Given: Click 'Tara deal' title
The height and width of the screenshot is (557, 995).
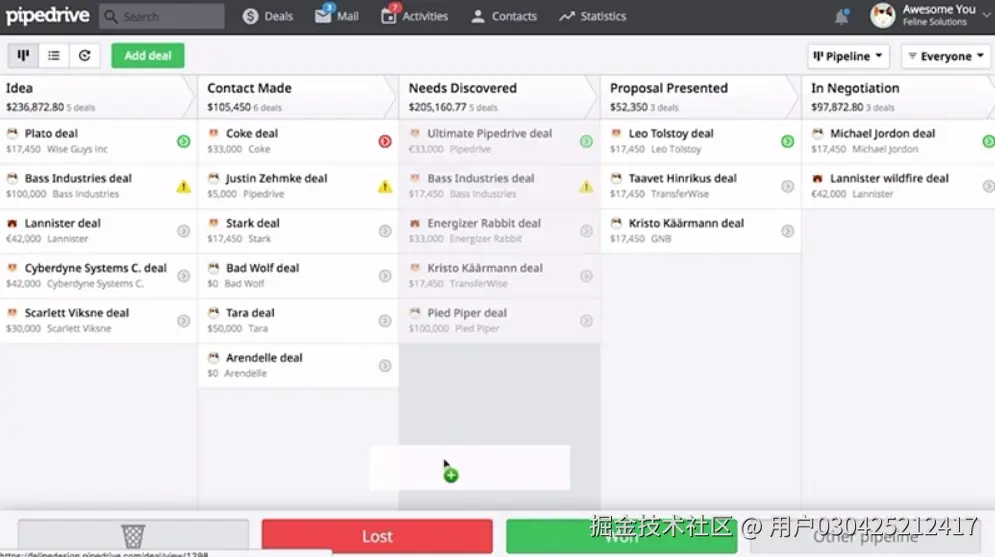Looking at the screenshot, I should pyautogui.click(x=250, y=313).
